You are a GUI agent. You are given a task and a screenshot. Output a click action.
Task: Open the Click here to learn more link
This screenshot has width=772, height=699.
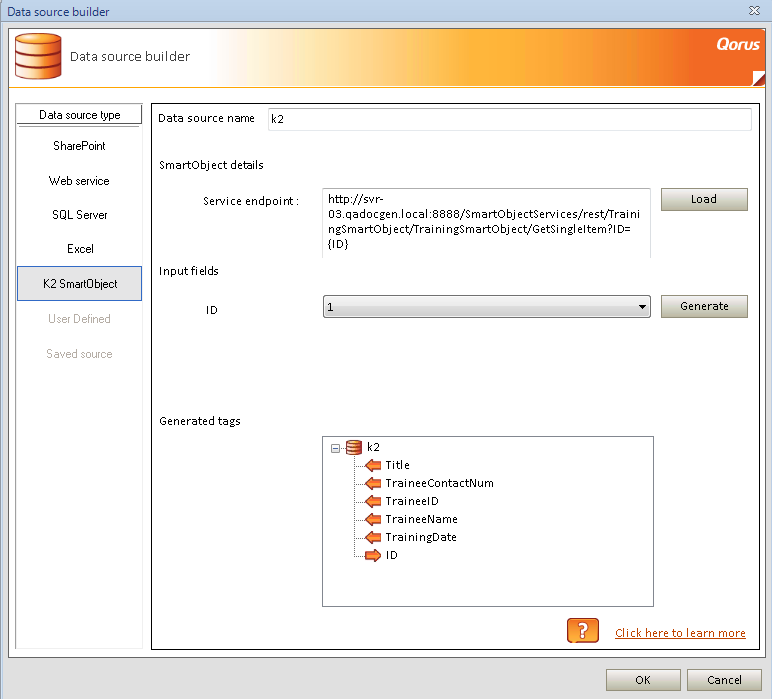(x=680, y=633)
